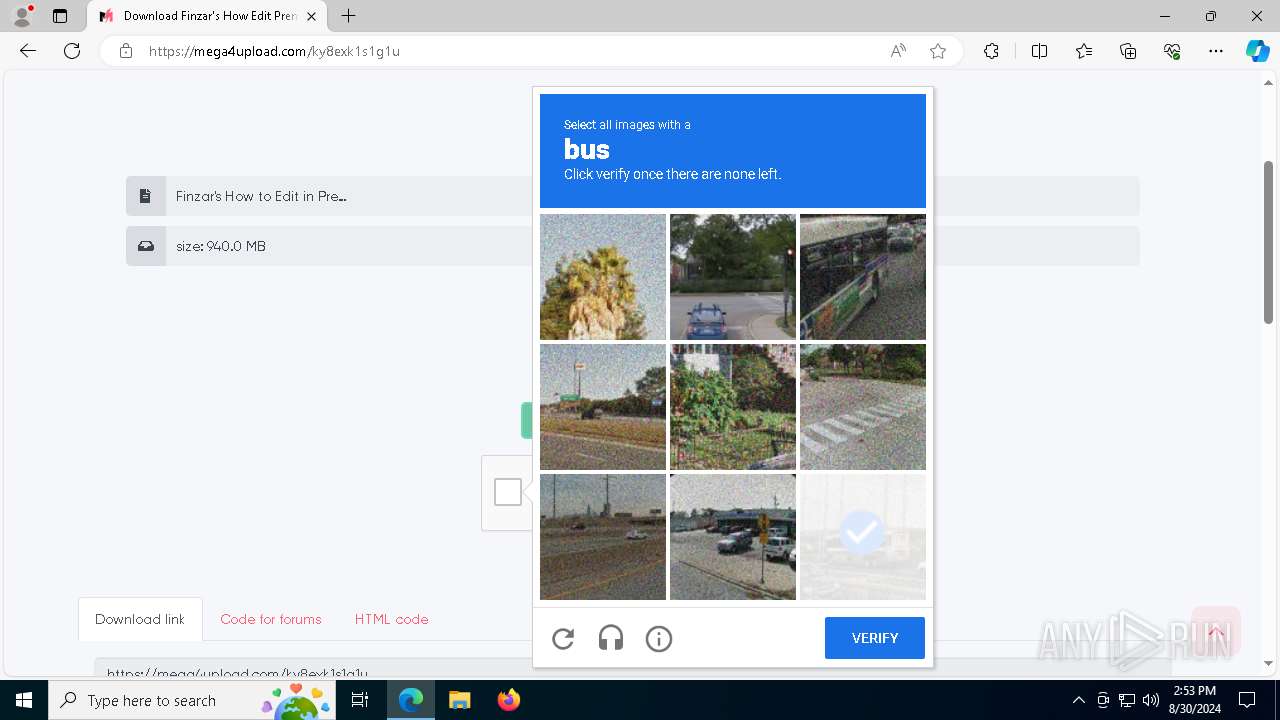1280x720 pixels.
Task: Select the bus image tile
Action: click(863, 277)
